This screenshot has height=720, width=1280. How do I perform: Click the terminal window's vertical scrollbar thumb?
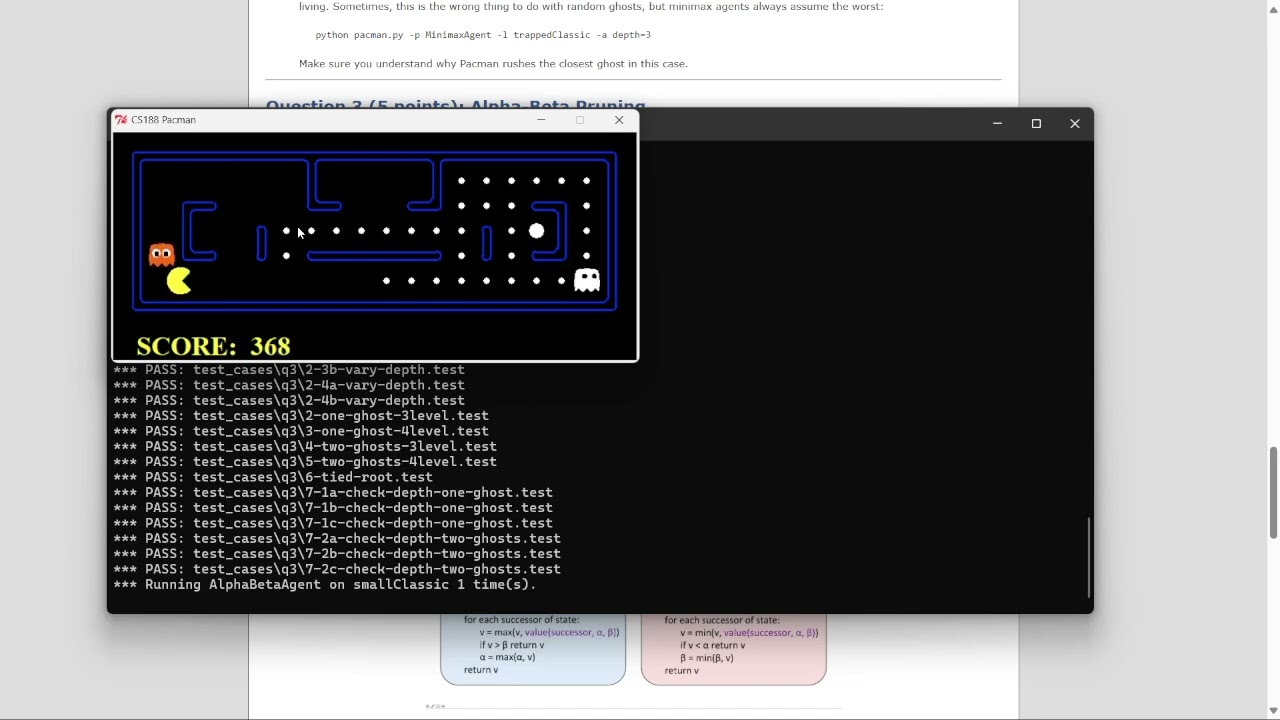(x=1089, y=557)
